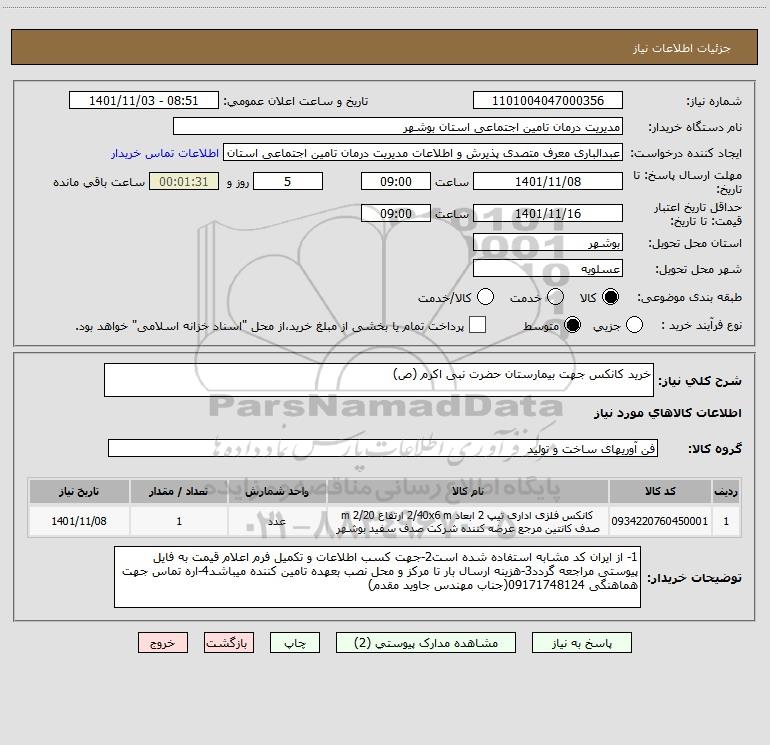Click the پاسخ به نیاز button

pyautogui.click(x=582, y=643)
